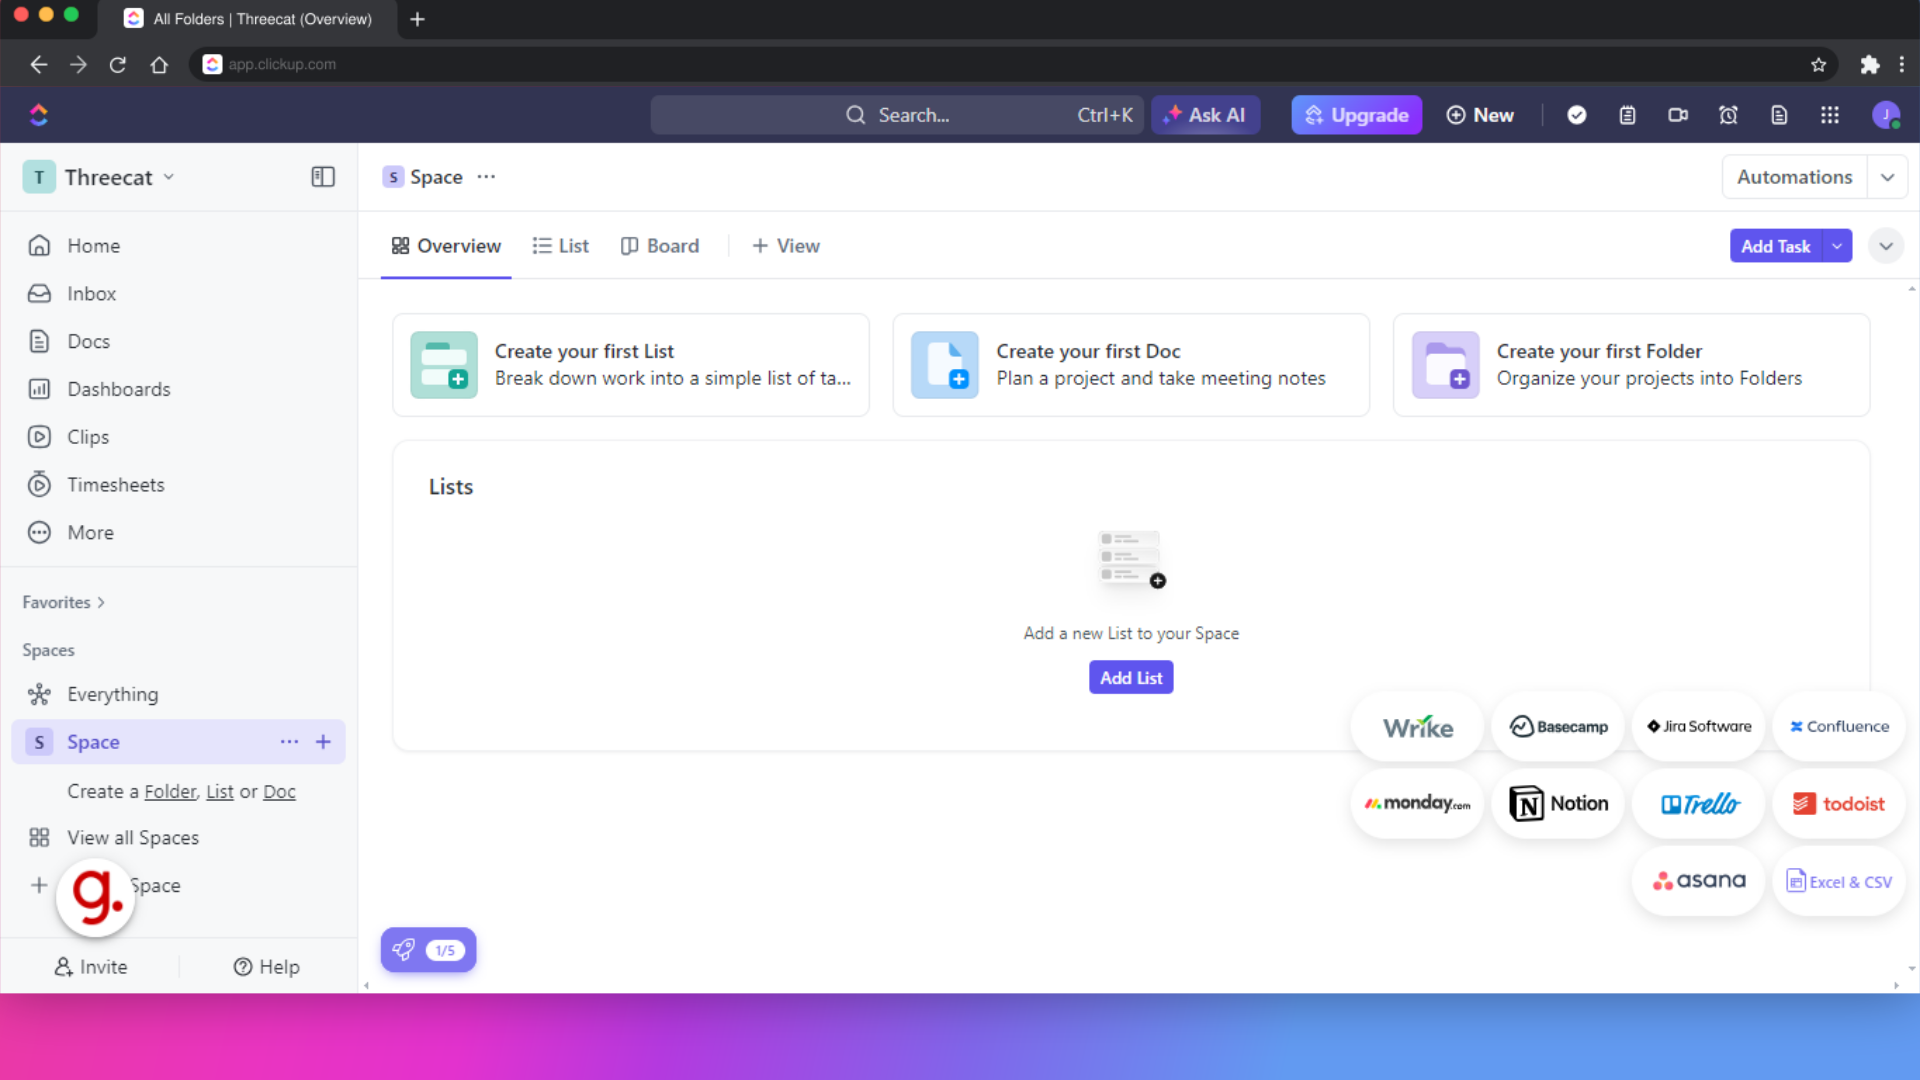Click the Automations button
The image size is (1920, 1080).
click(1794, 177)
